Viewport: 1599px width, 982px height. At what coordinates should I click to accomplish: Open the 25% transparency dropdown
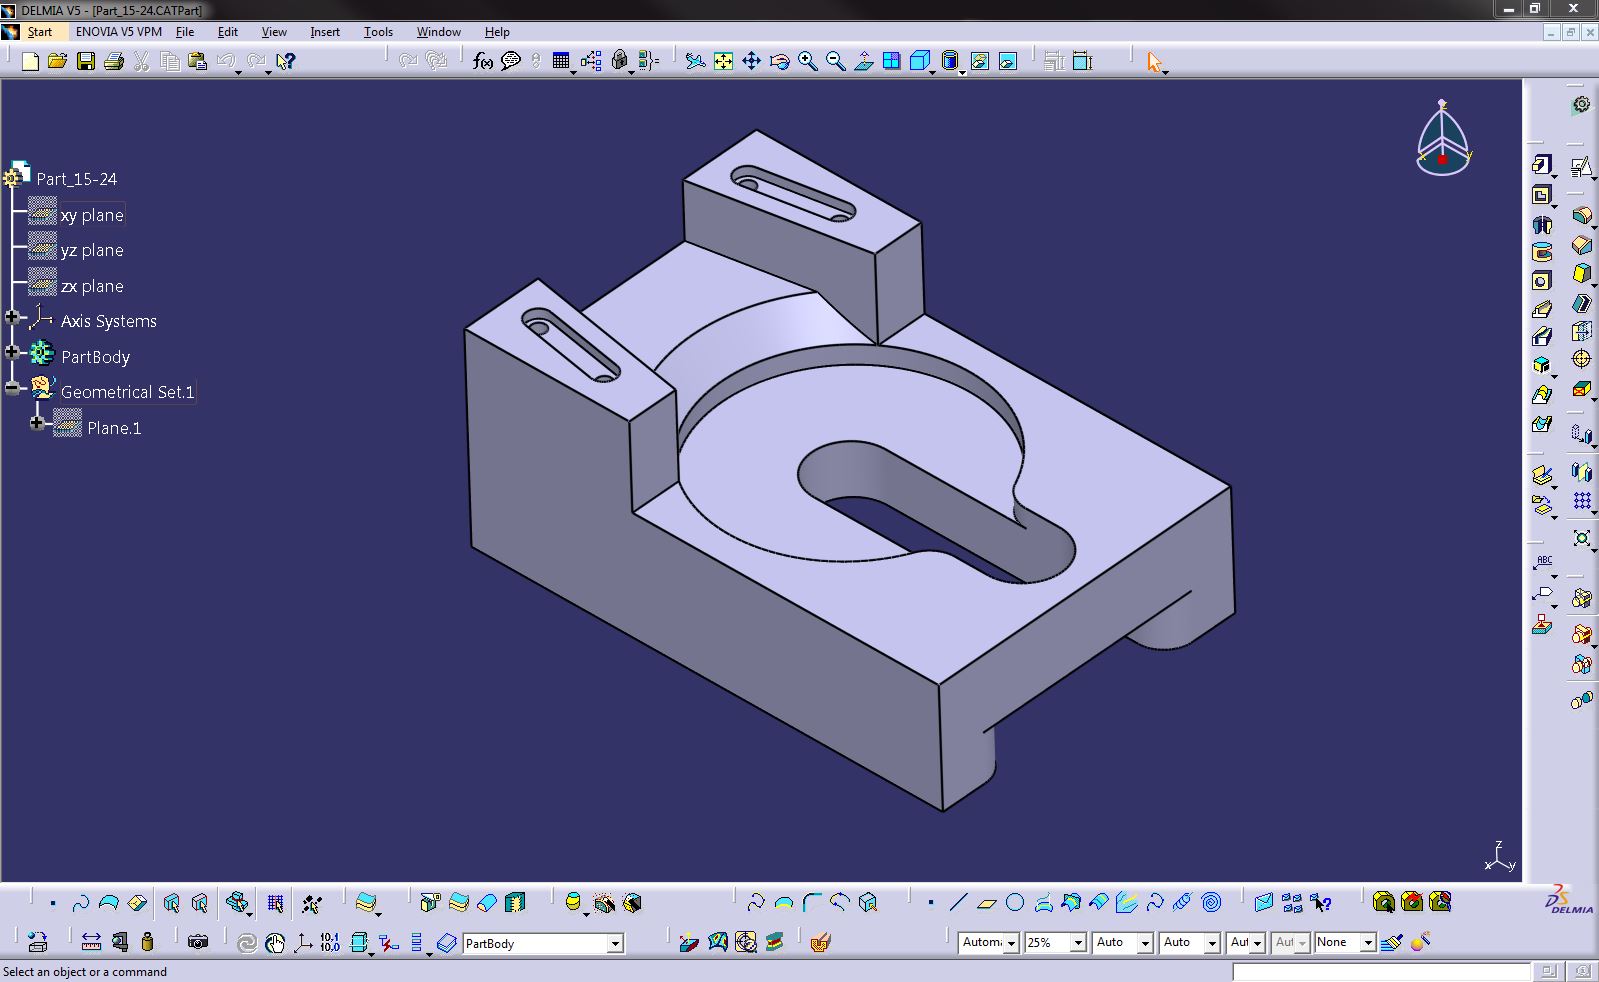coord(1078,943)
